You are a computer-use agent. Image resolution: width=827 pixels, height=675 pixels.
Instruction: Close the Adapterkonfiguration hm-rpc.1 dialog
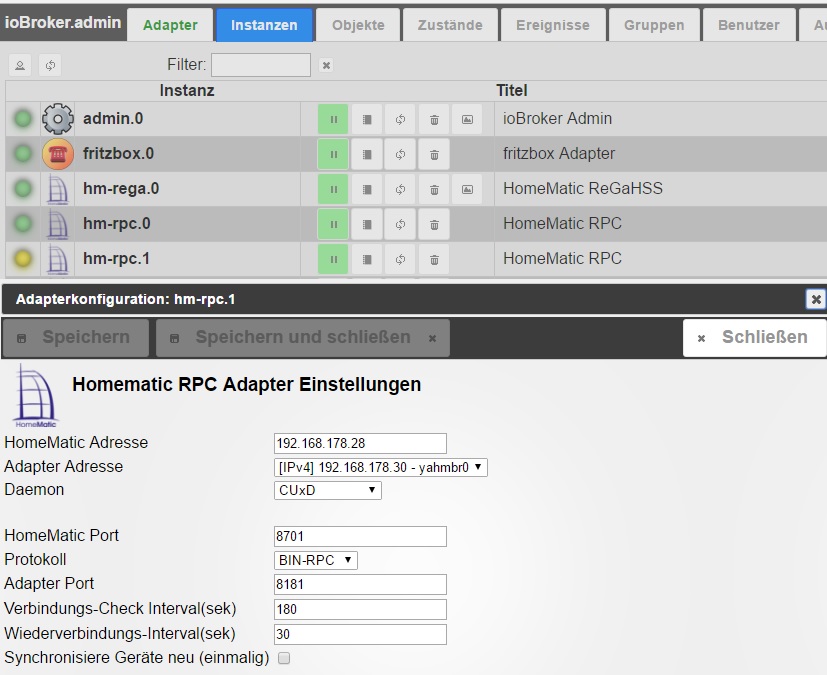[x=815, y=300]
